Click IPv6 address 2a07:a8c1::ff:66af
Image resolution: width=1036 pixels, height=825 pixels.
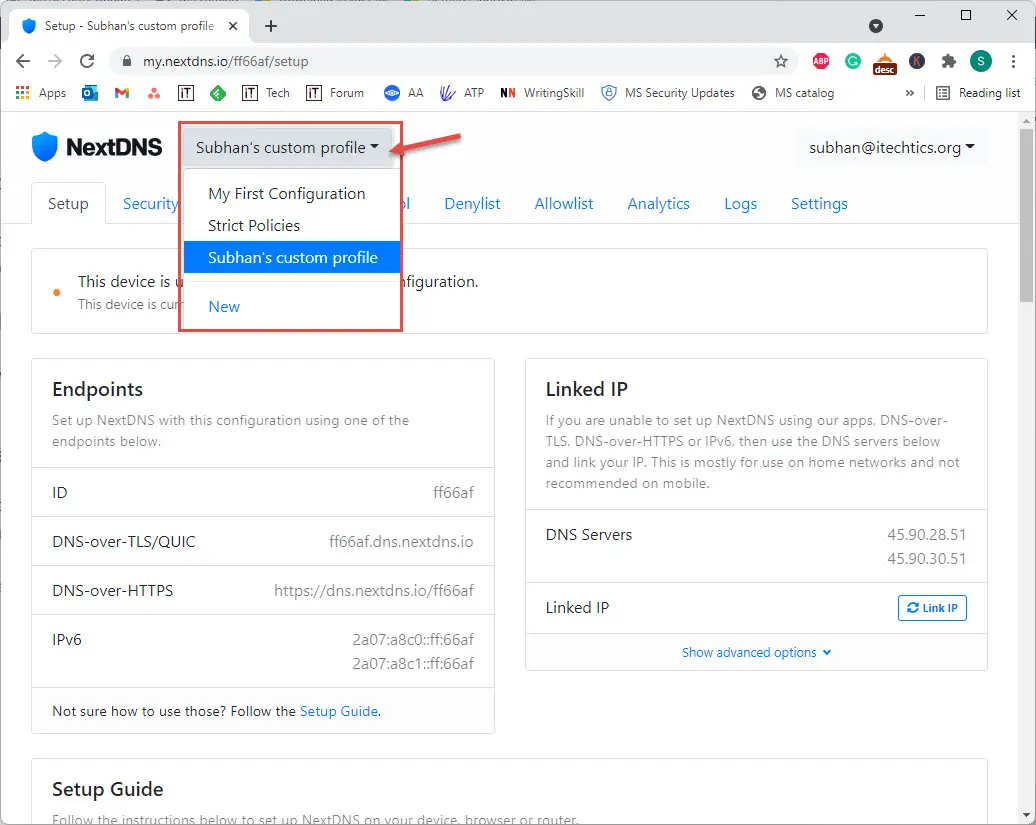pyautogui.click(x=413, y=663)
